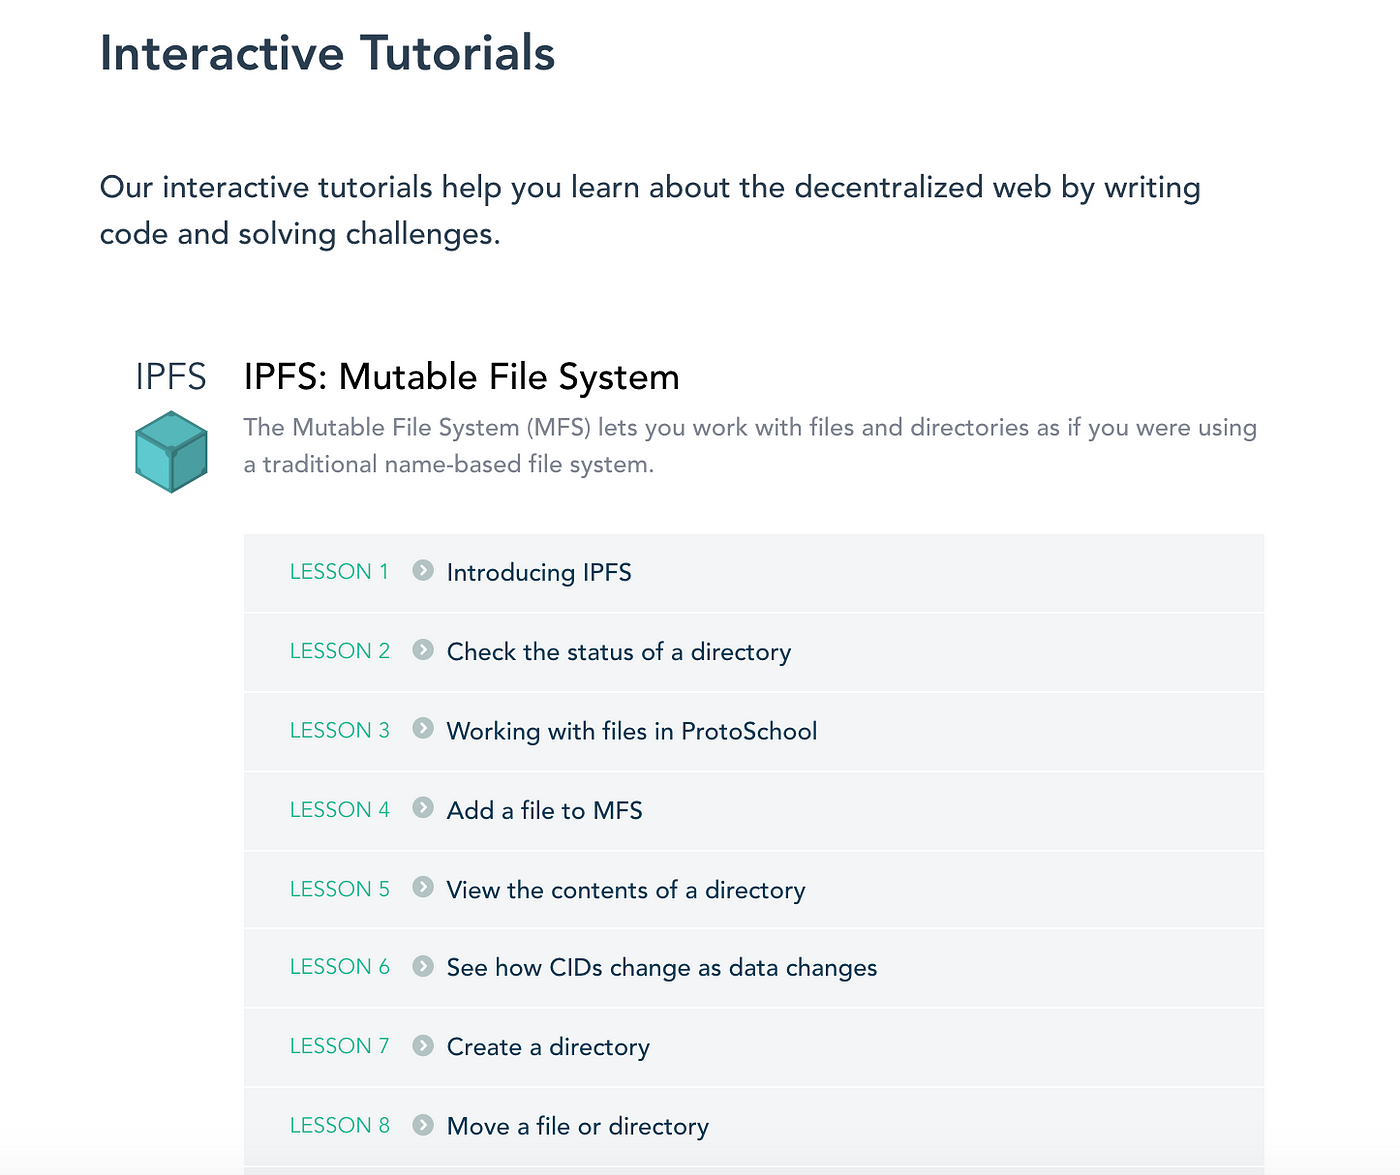Click the LESSON 1 label

(339, 571)
